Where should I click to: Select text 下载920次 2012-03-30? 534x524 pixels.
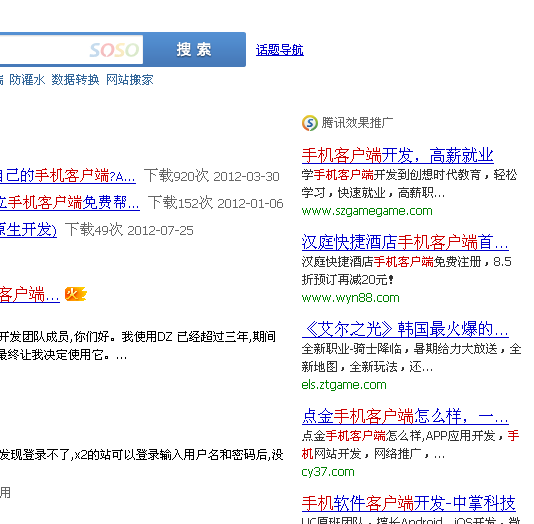pos(211,176)
